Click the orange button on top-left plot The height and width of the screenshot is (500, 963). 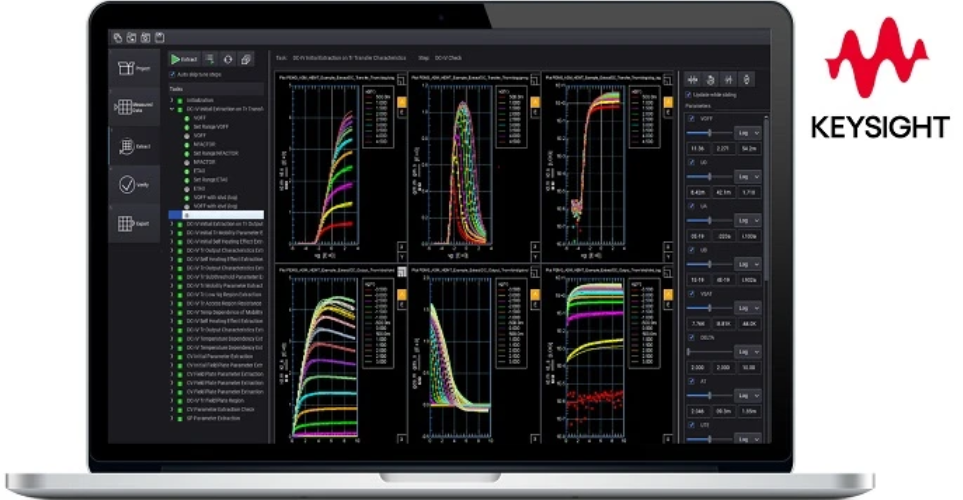pos(401,100)
